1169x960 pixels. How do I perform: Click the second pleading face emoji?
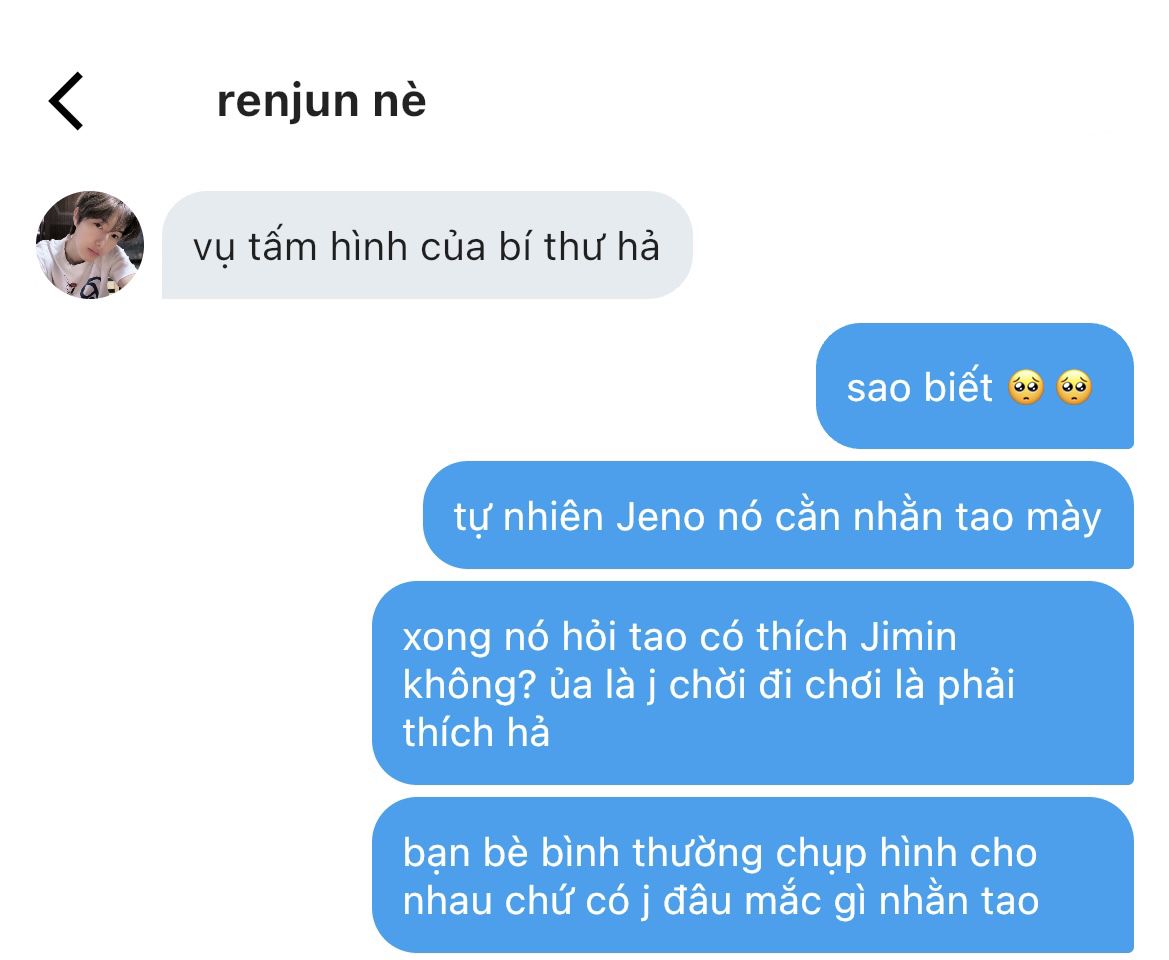point(1074,388)
